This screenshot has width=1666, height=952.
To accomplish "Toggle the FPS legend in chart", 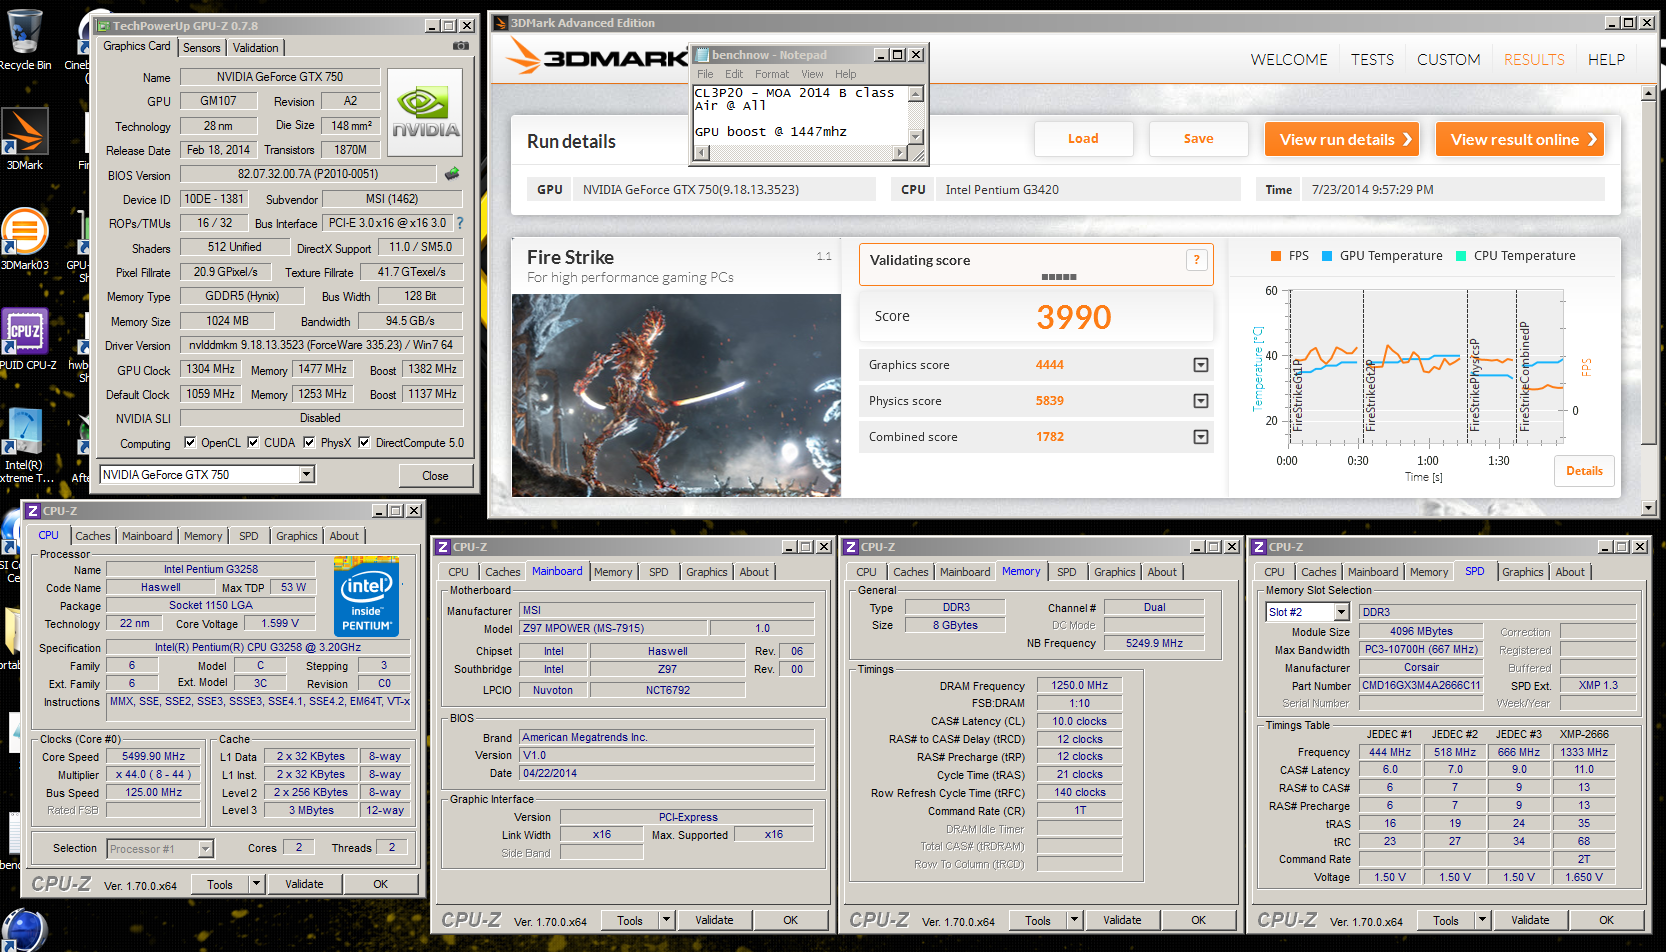I will point(1289,256).
